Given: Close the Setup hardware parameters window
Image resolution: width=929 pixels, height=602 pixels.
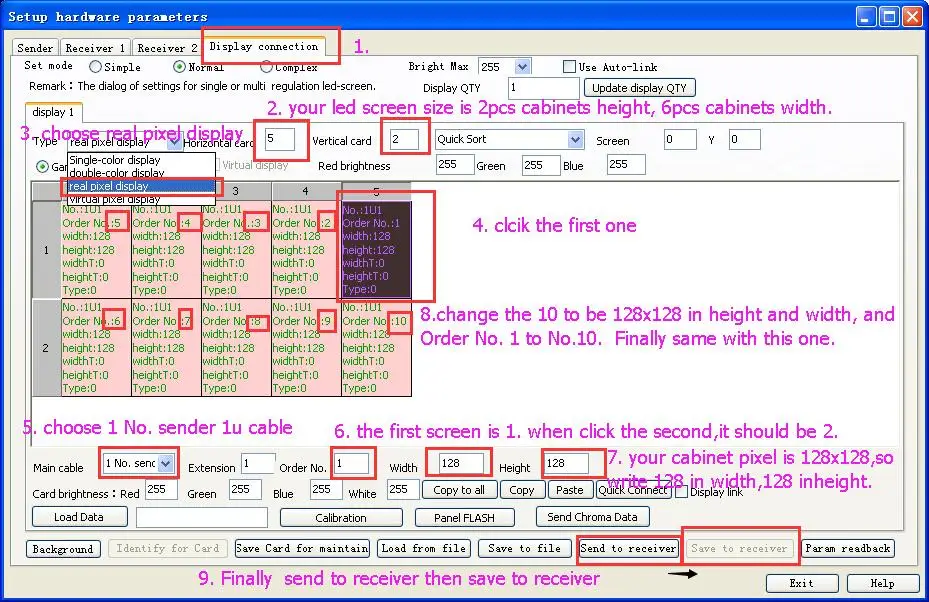Looking at the screenshot, I should tap(912, 16).
